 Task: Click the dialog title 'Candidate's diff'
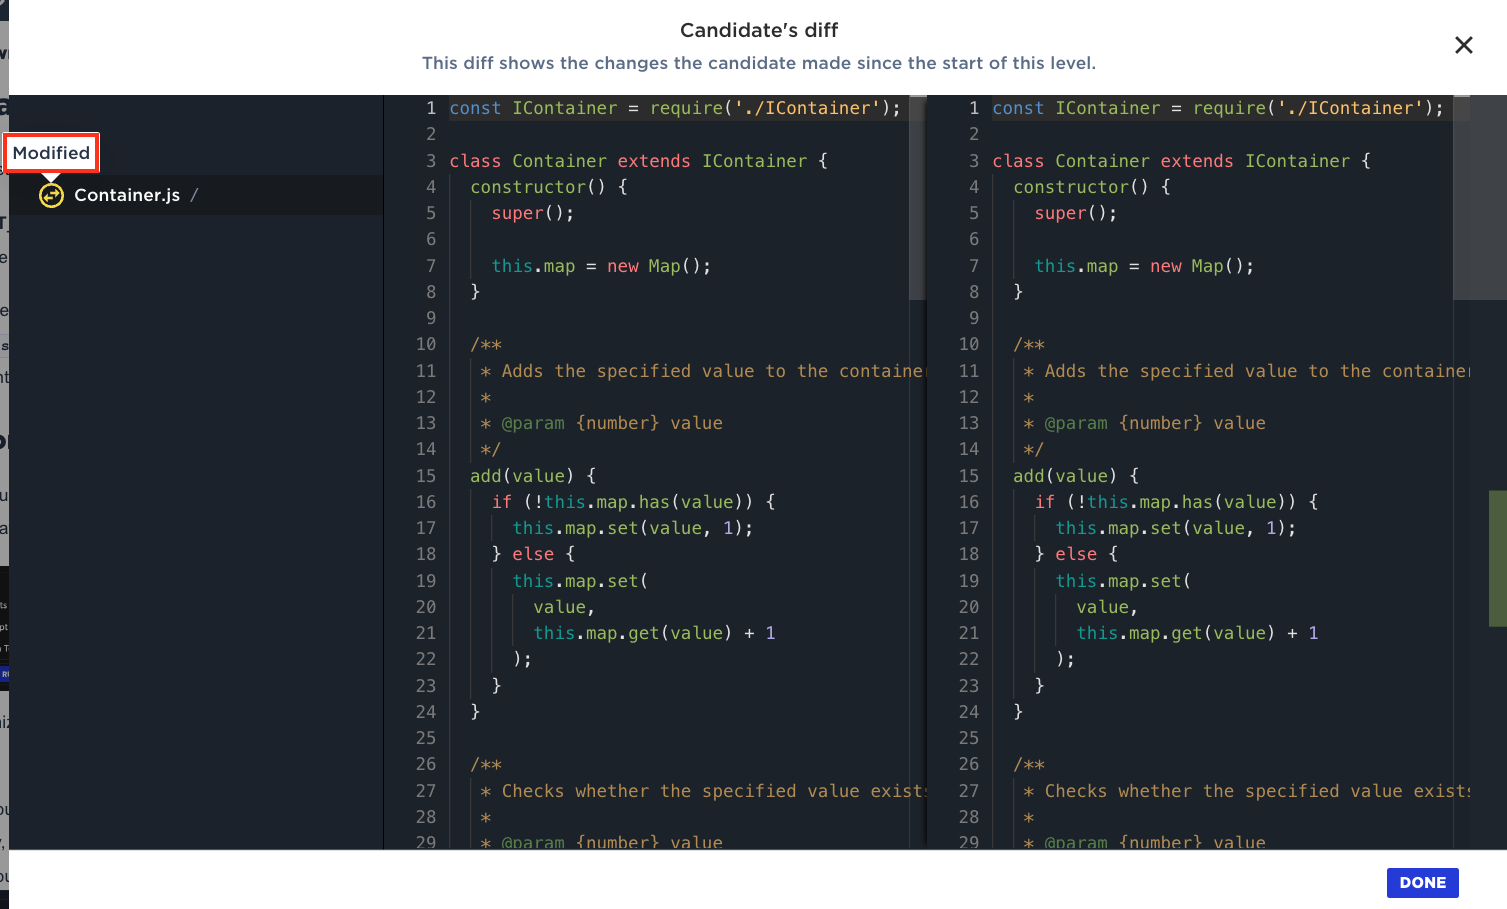pos(758,30)
